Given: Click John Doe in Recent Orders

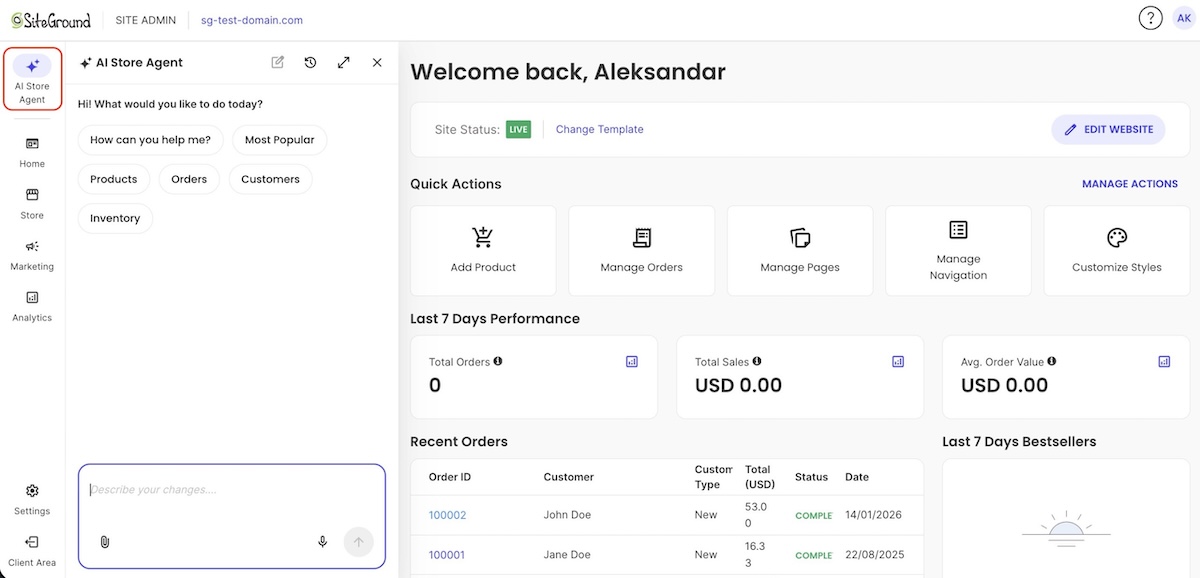Looking at the screenshot, I should 567,515.
